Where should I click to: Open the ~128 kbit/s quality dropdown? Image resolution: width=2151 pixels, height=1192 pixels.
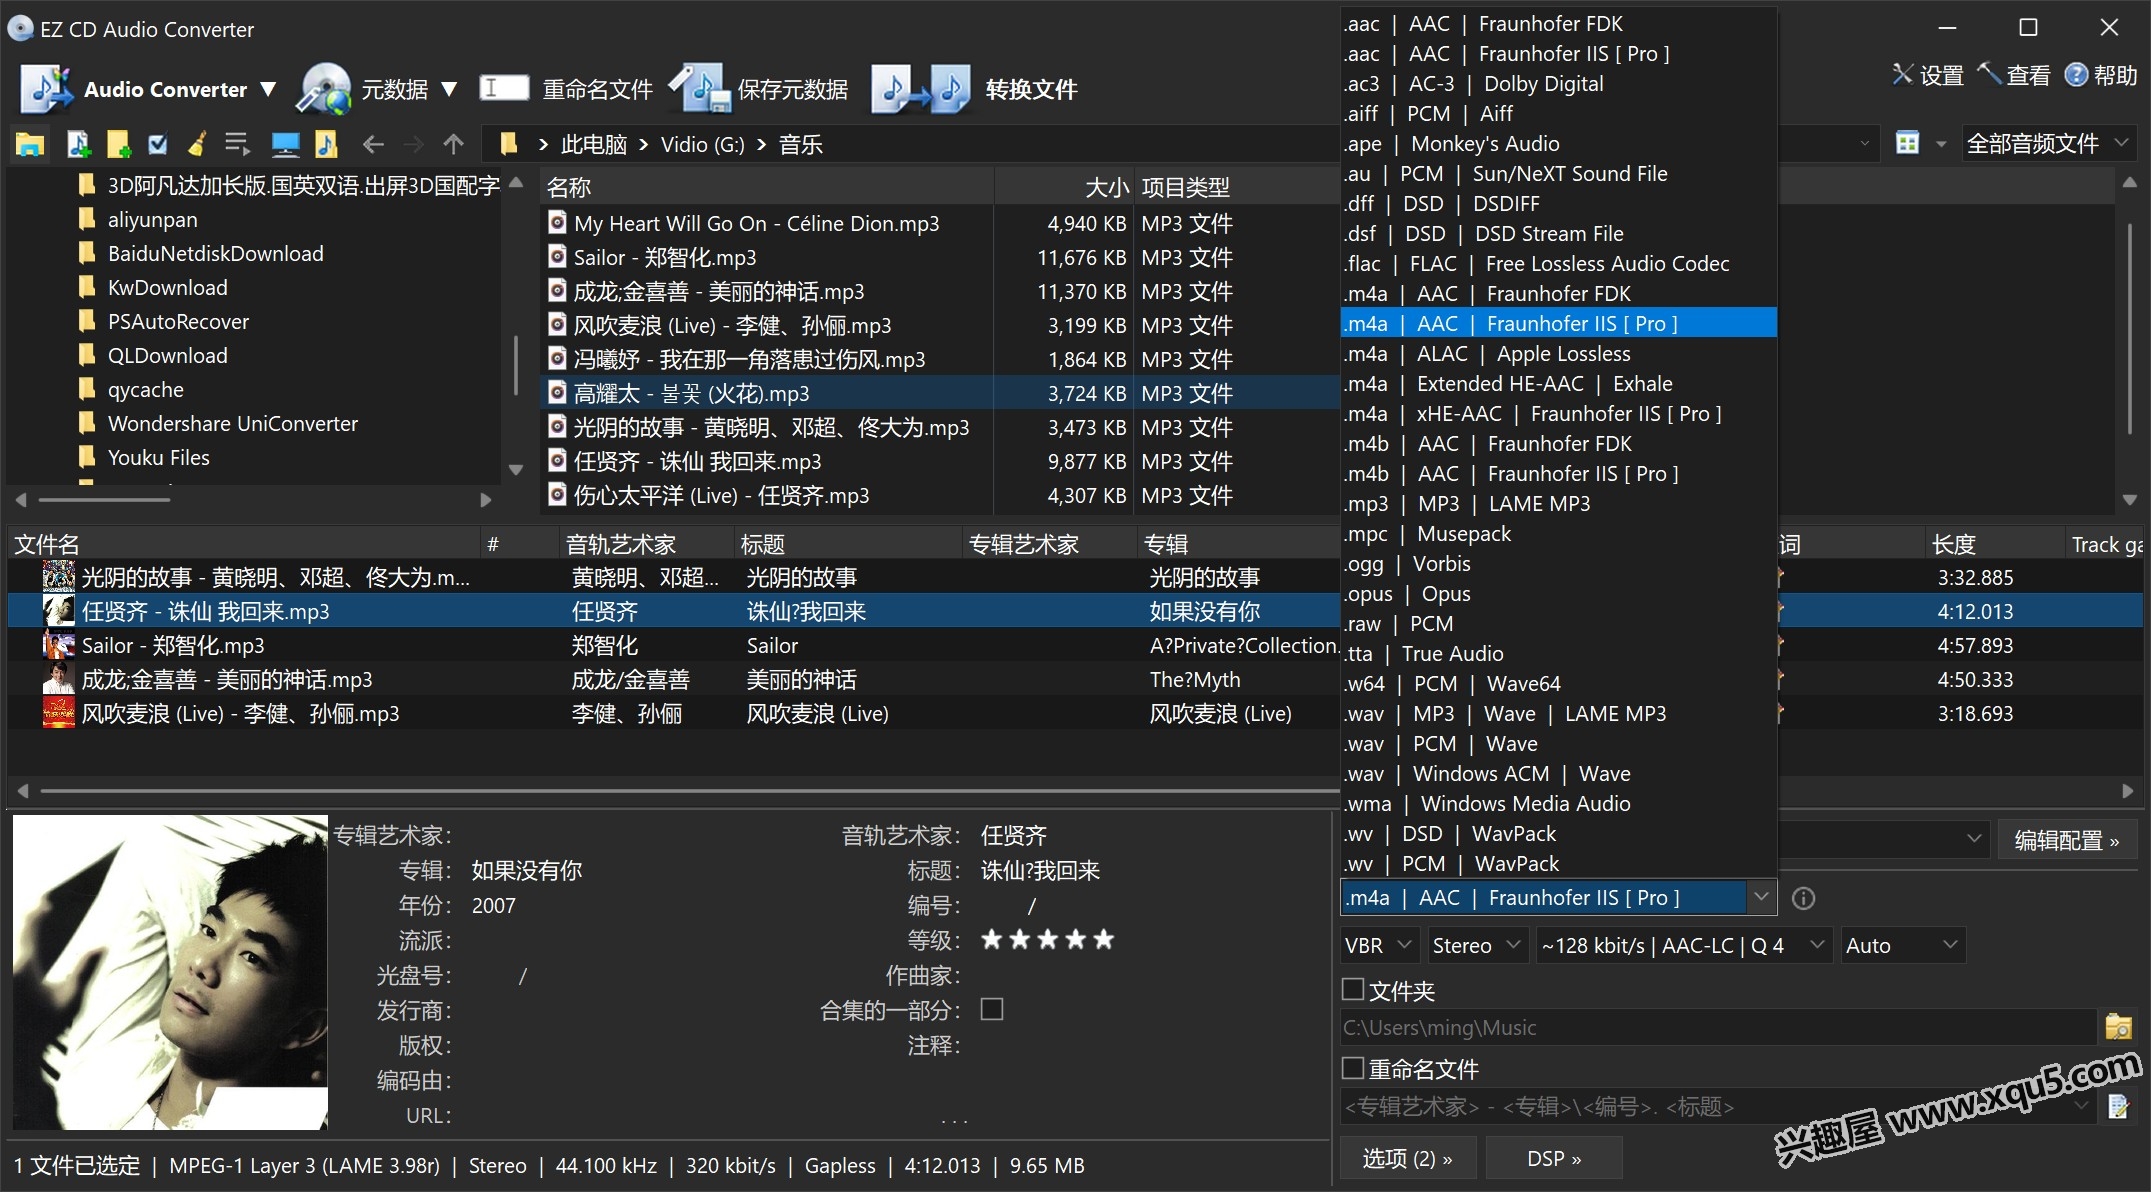[1684, 945]
